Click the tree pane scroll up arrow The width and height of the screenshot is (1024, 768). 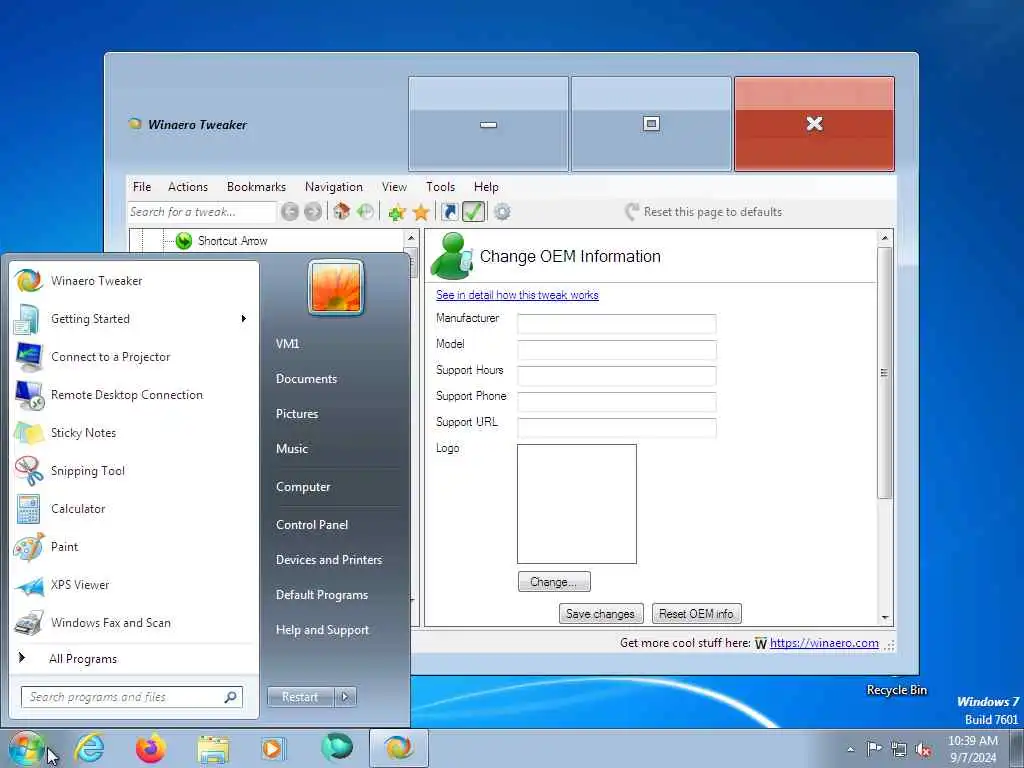(x=411, y=238)
